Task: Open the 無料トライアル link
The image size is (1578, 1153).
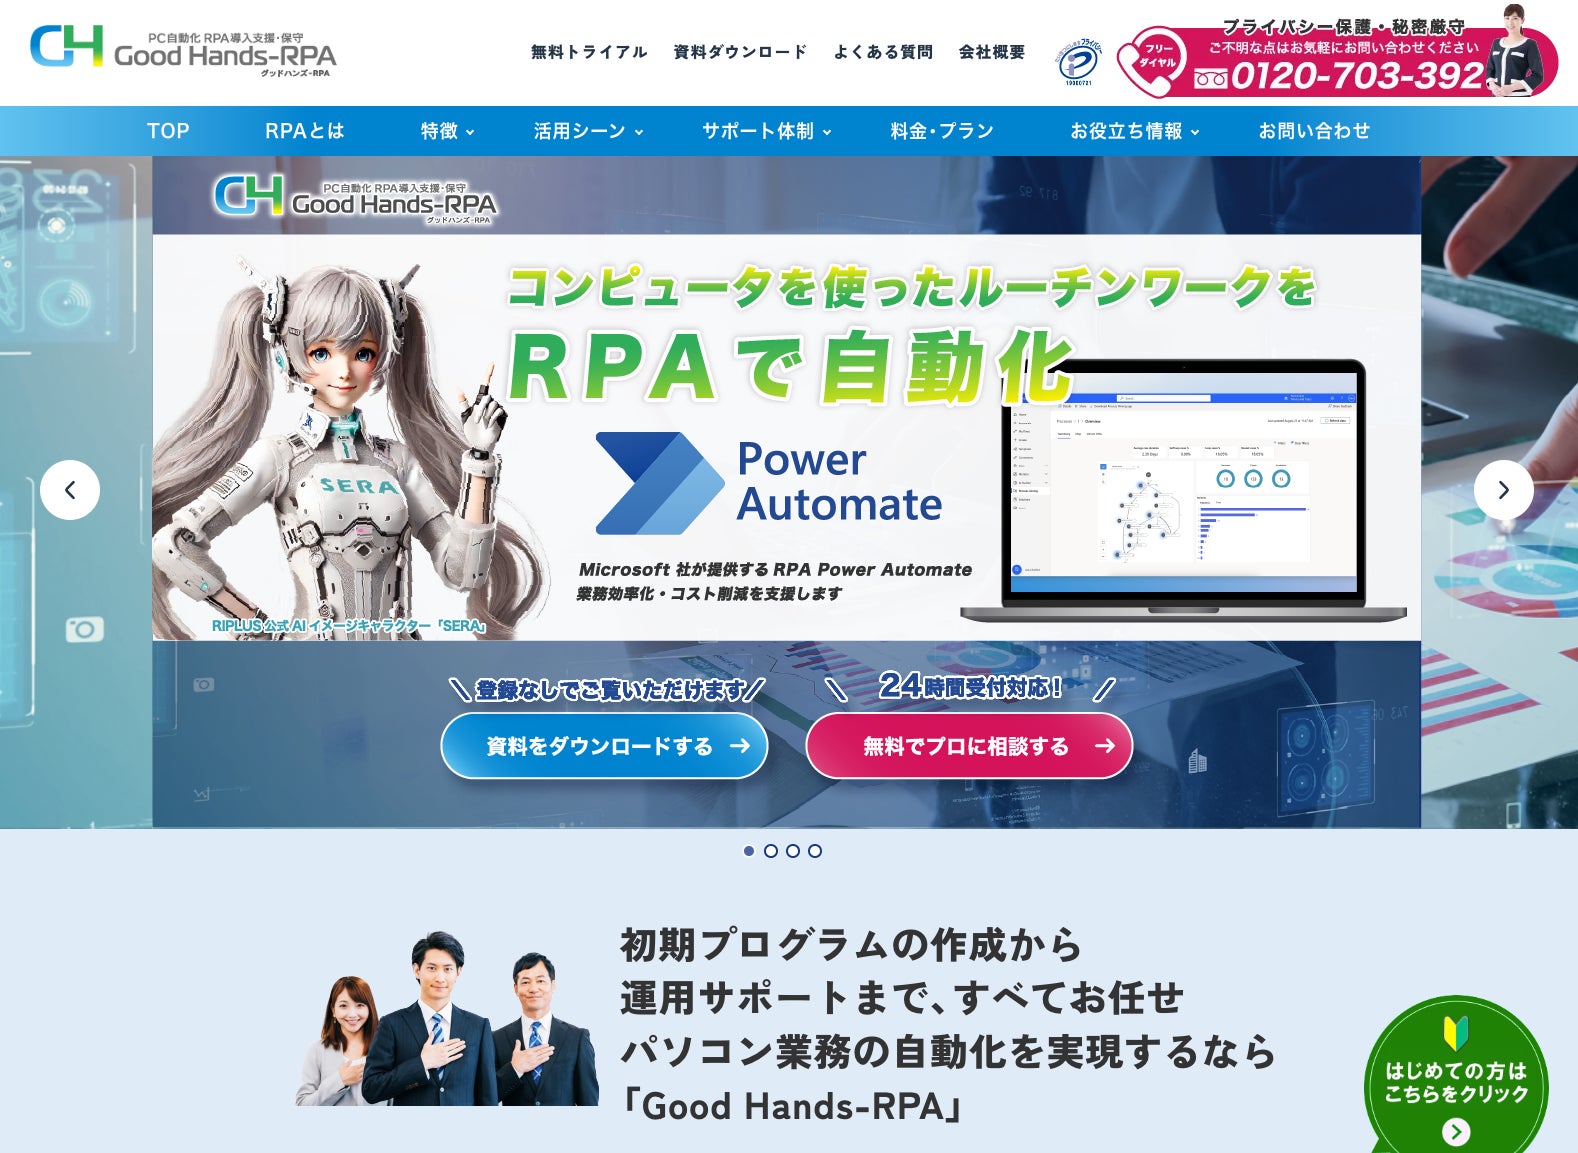Action: click(x=589, y=52)
